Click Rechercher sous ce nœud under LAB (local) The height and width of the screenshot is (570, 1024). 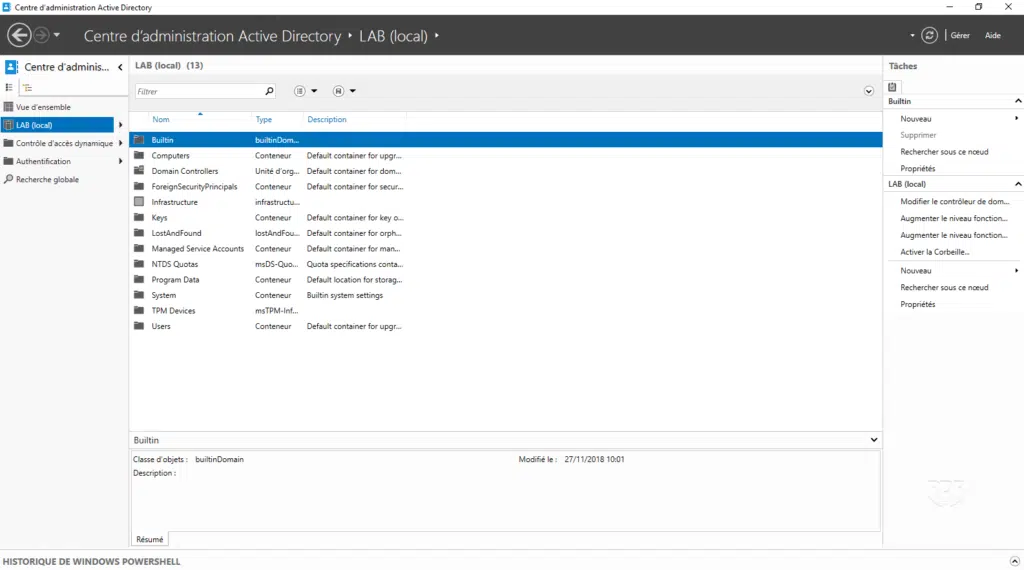(x=944, y=287)
